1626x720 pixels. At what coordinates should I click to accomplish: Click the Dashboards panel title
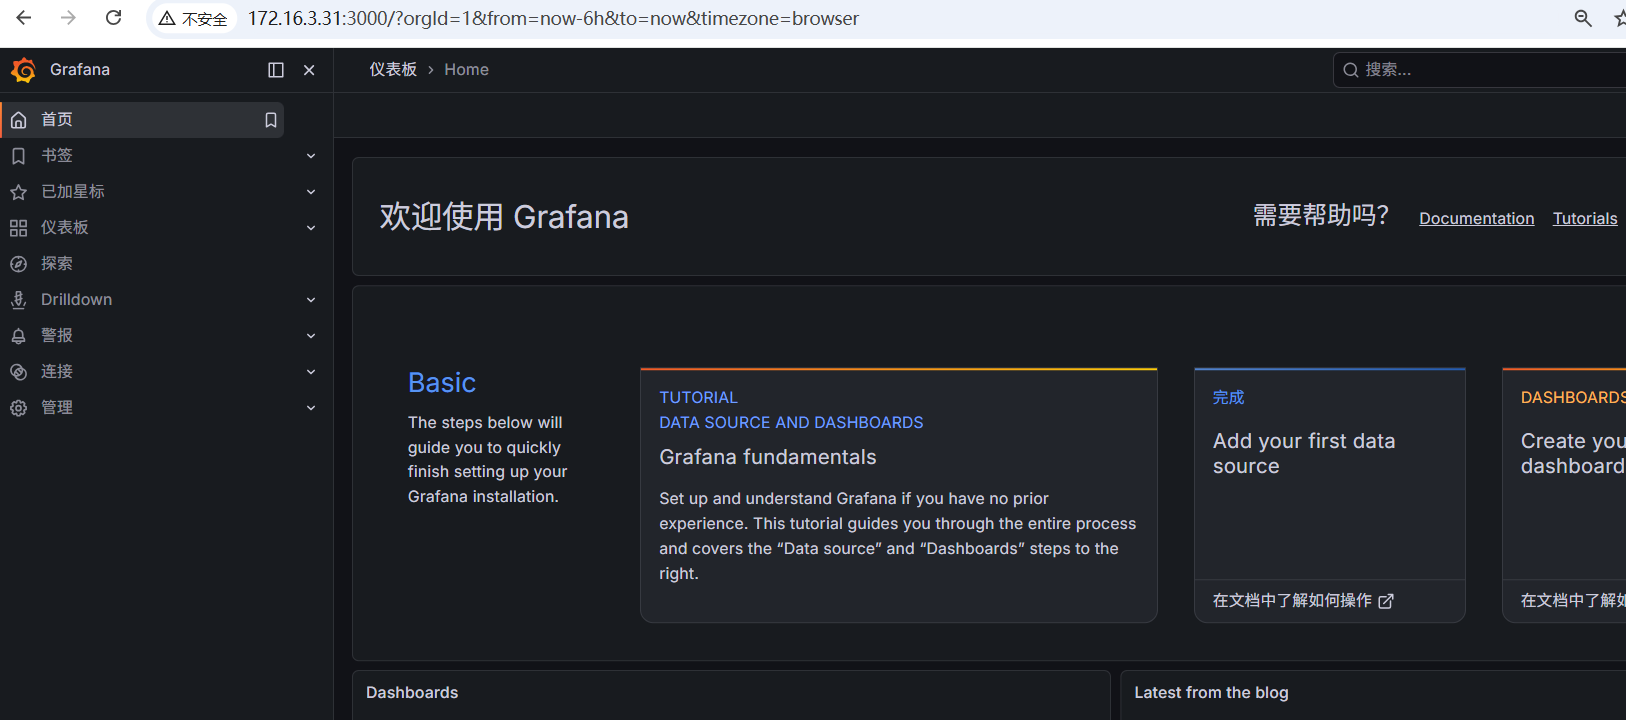[x=412, y=693]
